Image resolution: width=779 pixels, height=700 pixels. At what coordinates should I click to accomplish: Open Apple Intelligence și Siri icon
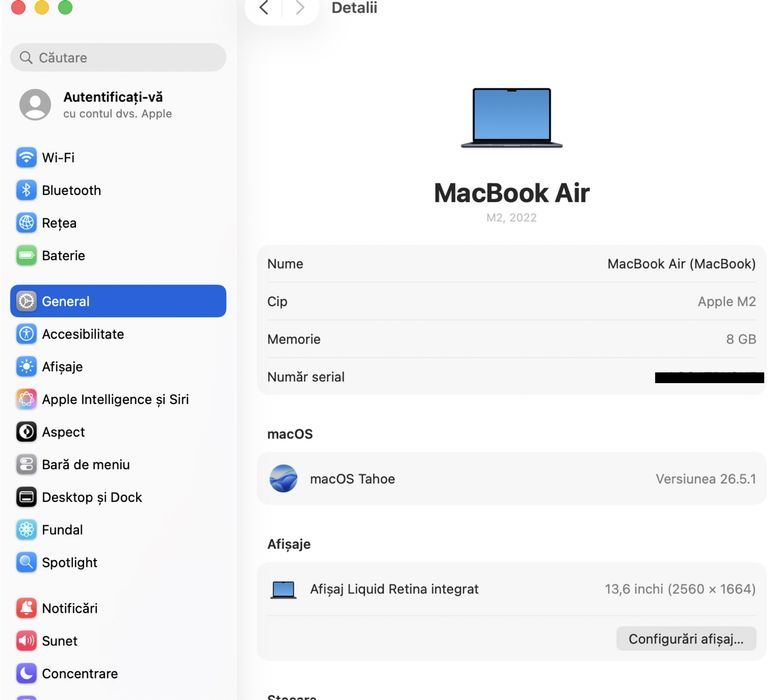pyautogui.click(x=26, y=399)
